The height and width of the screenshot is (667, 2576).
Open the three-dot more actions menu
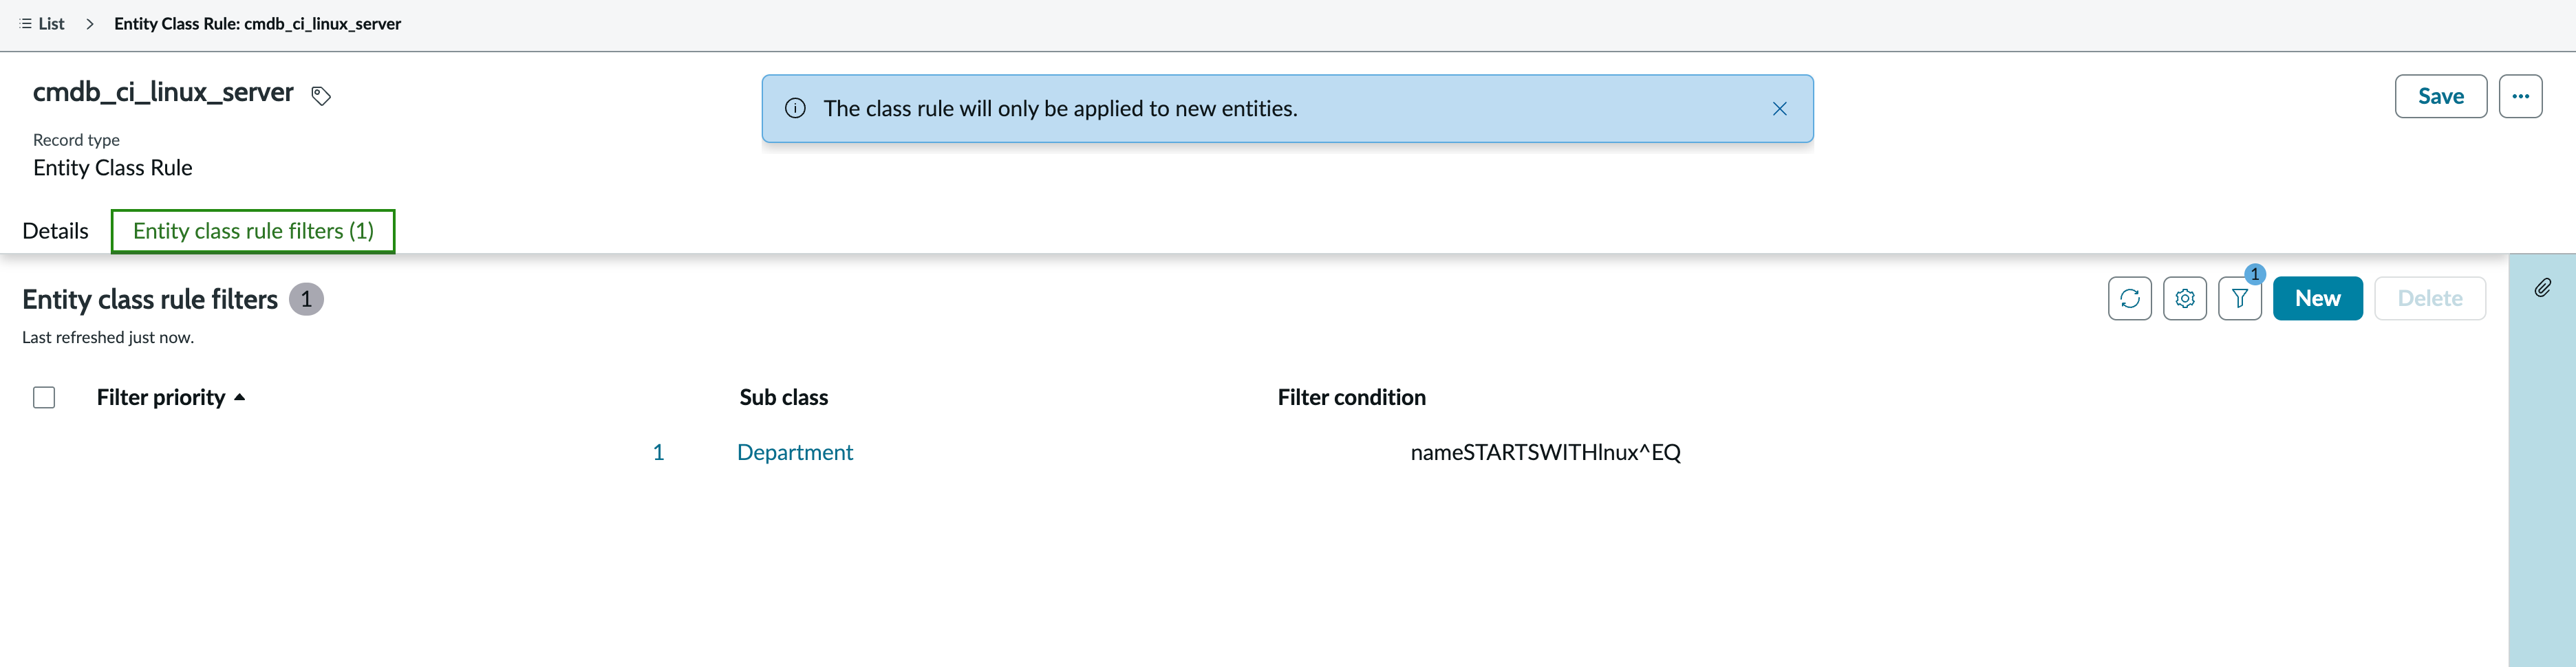click(2520, 96)
